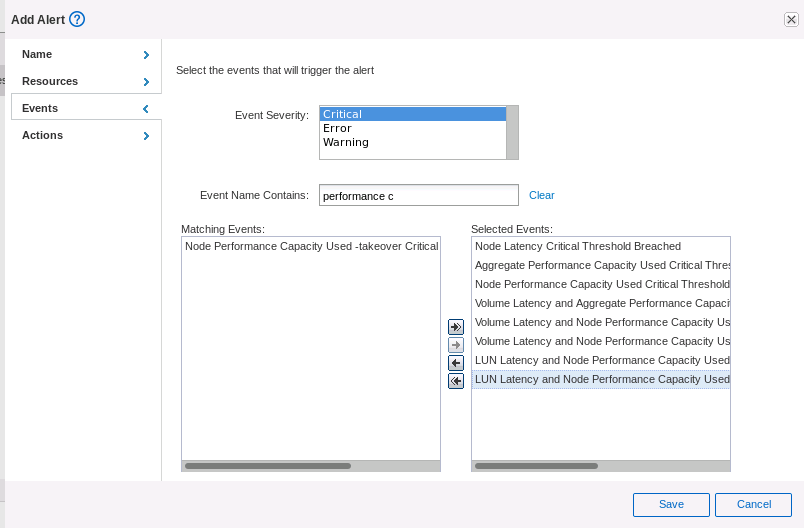
Task: Click Matching Events horizontal scrollbar
Action: pos(268,466)
